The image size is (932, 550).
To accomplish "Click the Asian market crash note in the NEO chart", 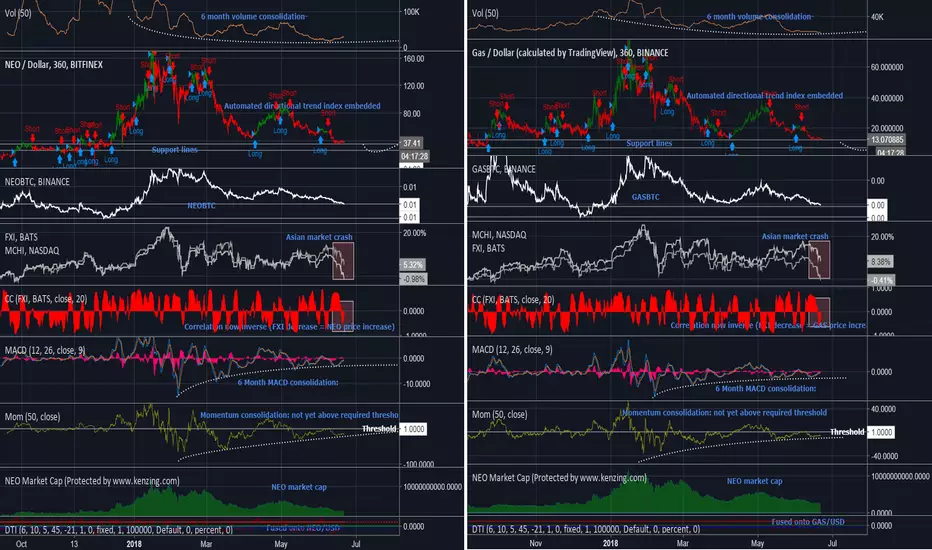I will pos(319,237).
